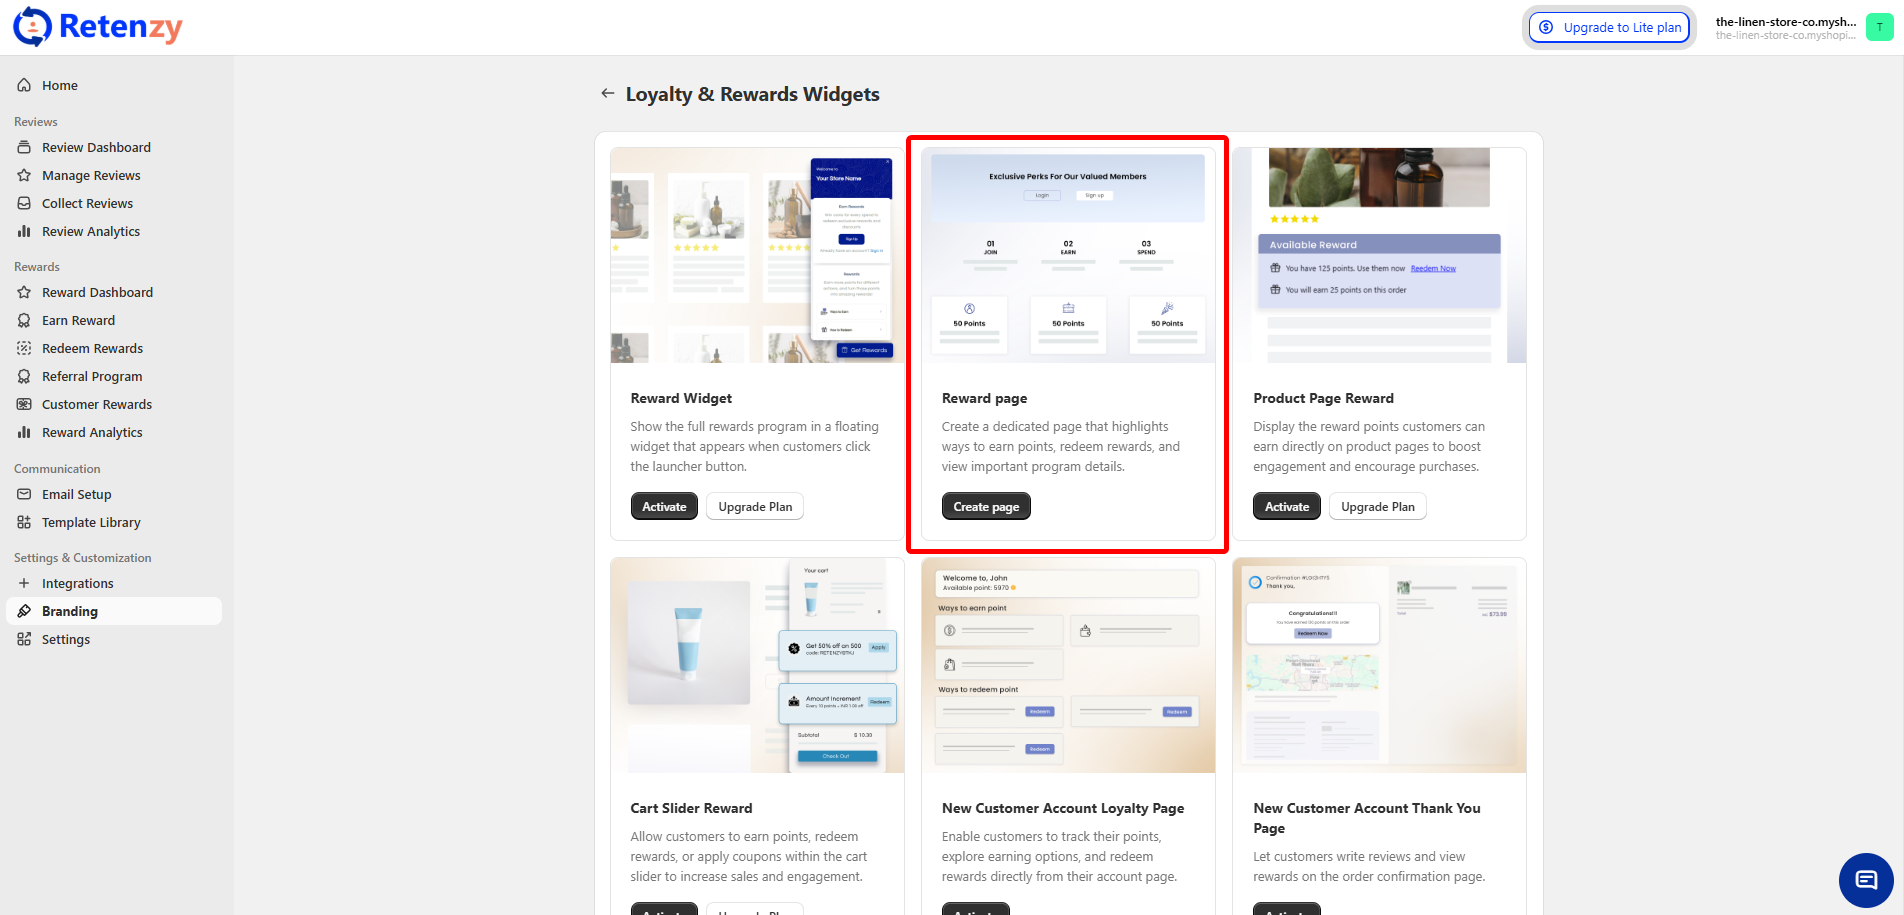Click the Reward Analytics chart icon
This screenshot has height=915, width=1904.
(x=24, y=432)
